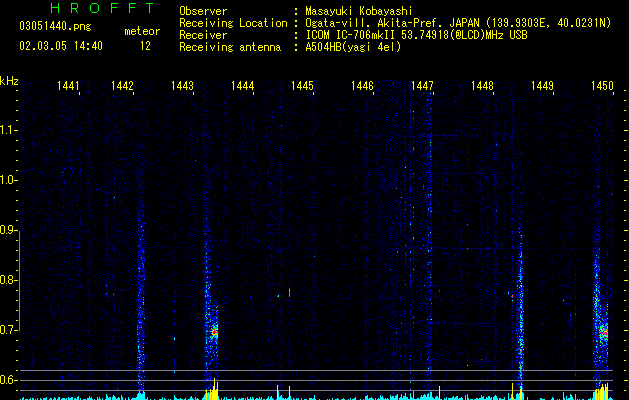
Task: Click the 1443 time axis marker
Action: pos(182,86)
